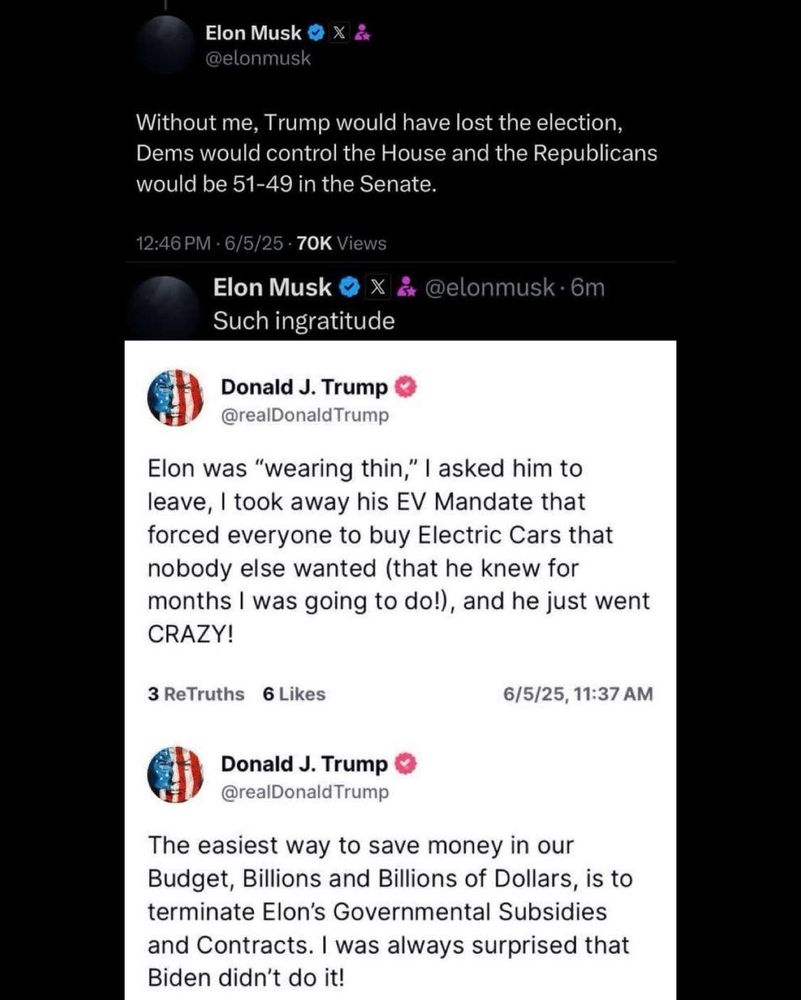Click the Donald J. Trump name on the Subsidies post
The image size is (801, 1000).
304,764
